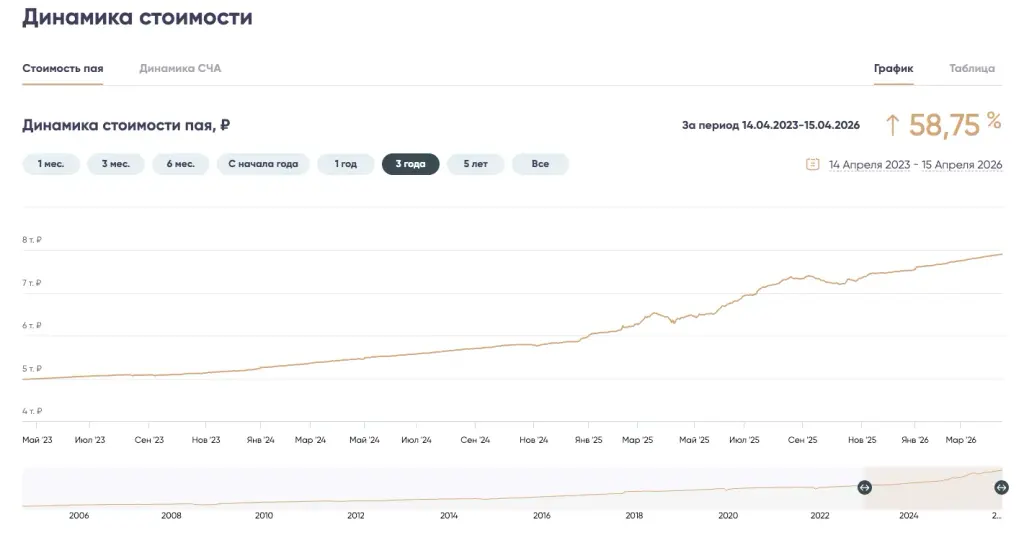1024x535 pixels.
Task: Click the shaded selected range in the navigator
Action: (x=933, y=488)
